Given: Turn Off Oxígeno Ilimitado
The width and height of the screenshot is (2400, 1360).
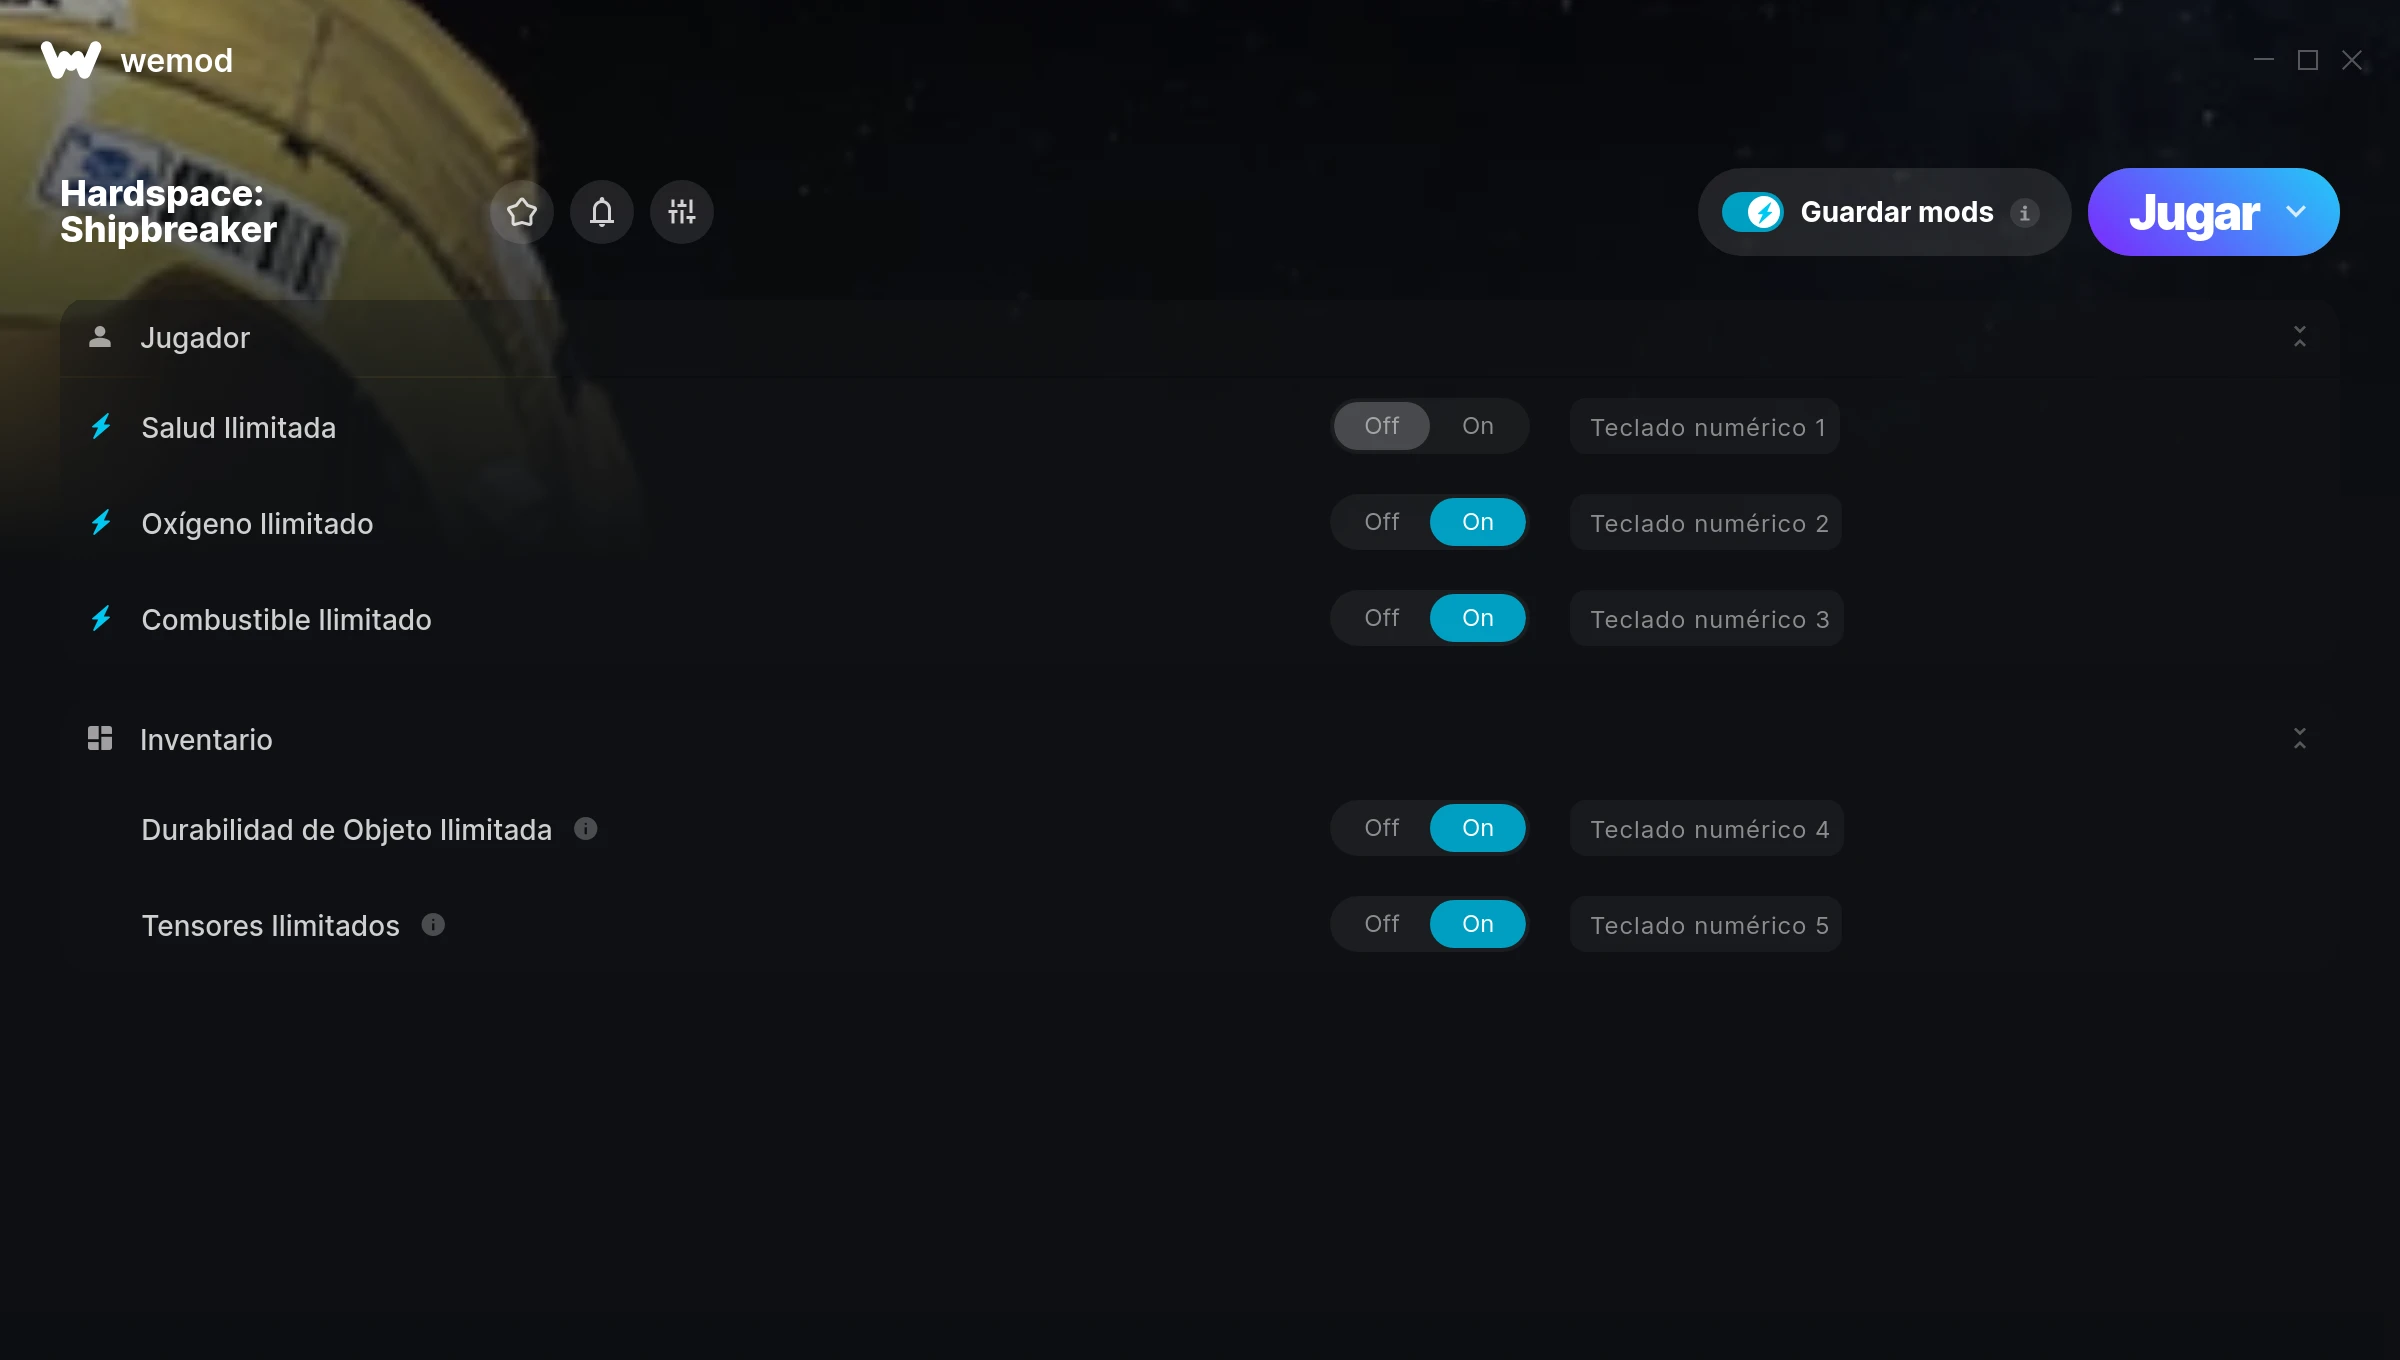Looking at the screenshot, I should [1382, 522].
